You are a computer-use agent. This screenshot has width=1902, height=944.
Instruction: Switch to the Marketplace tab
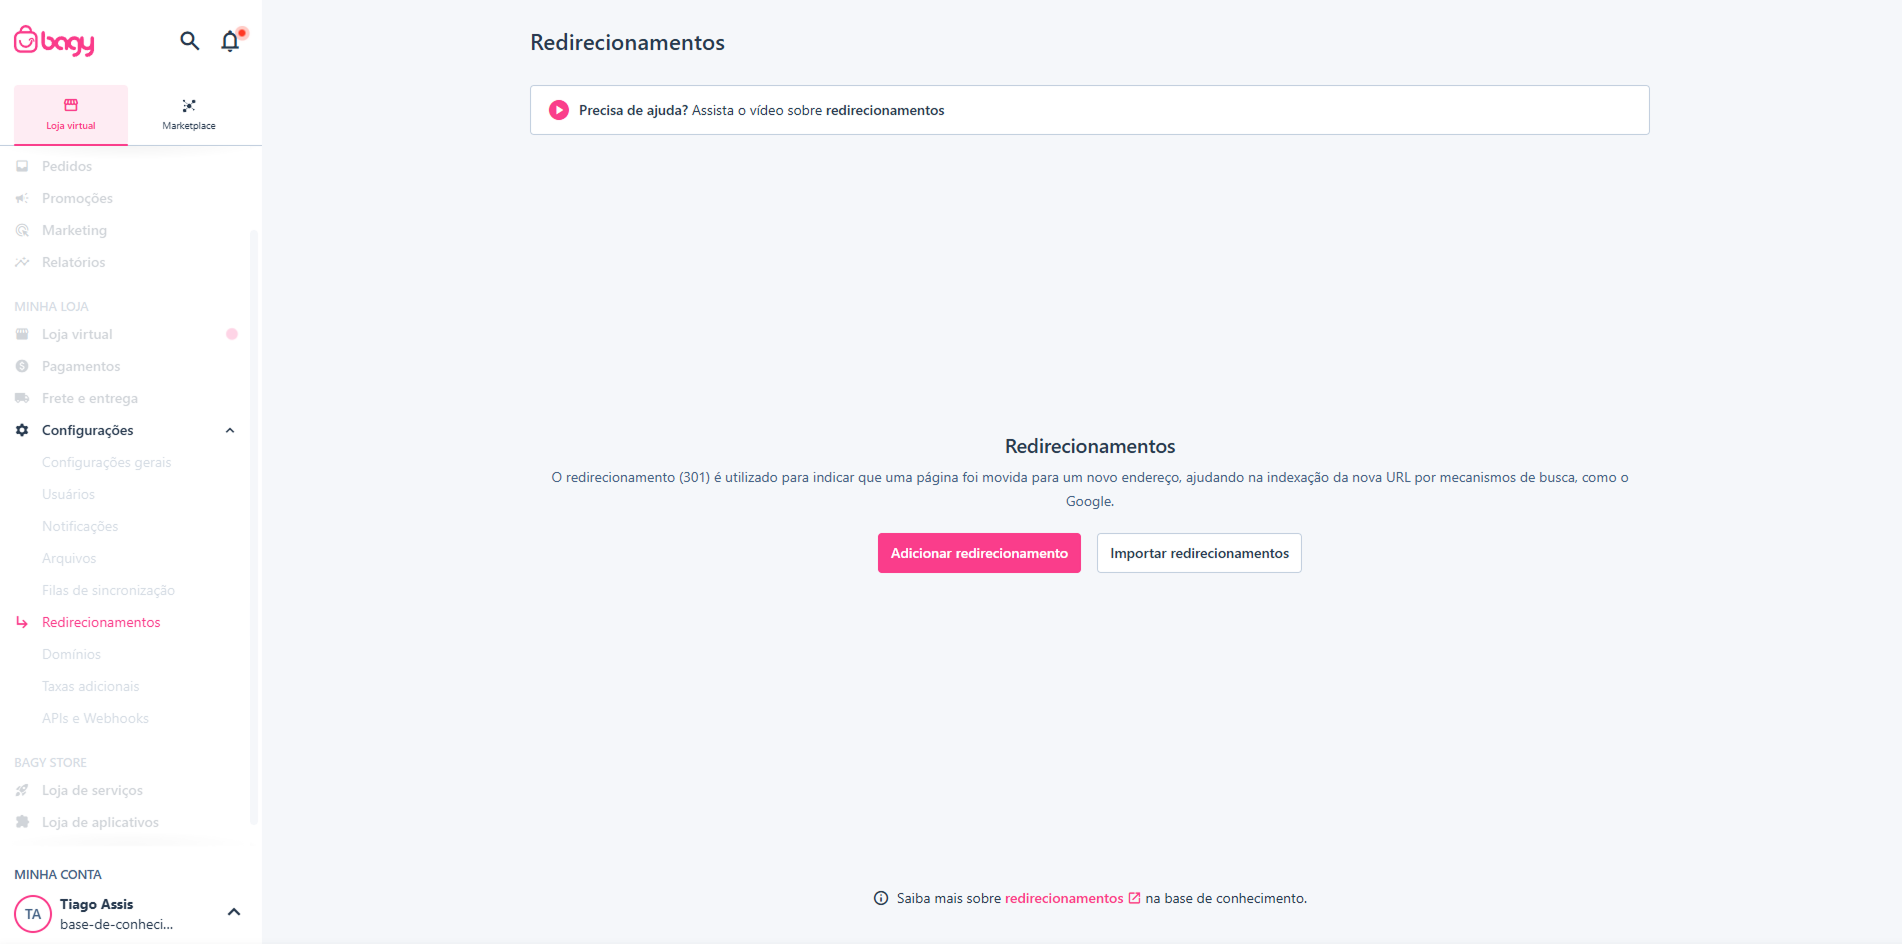point(189,115)
